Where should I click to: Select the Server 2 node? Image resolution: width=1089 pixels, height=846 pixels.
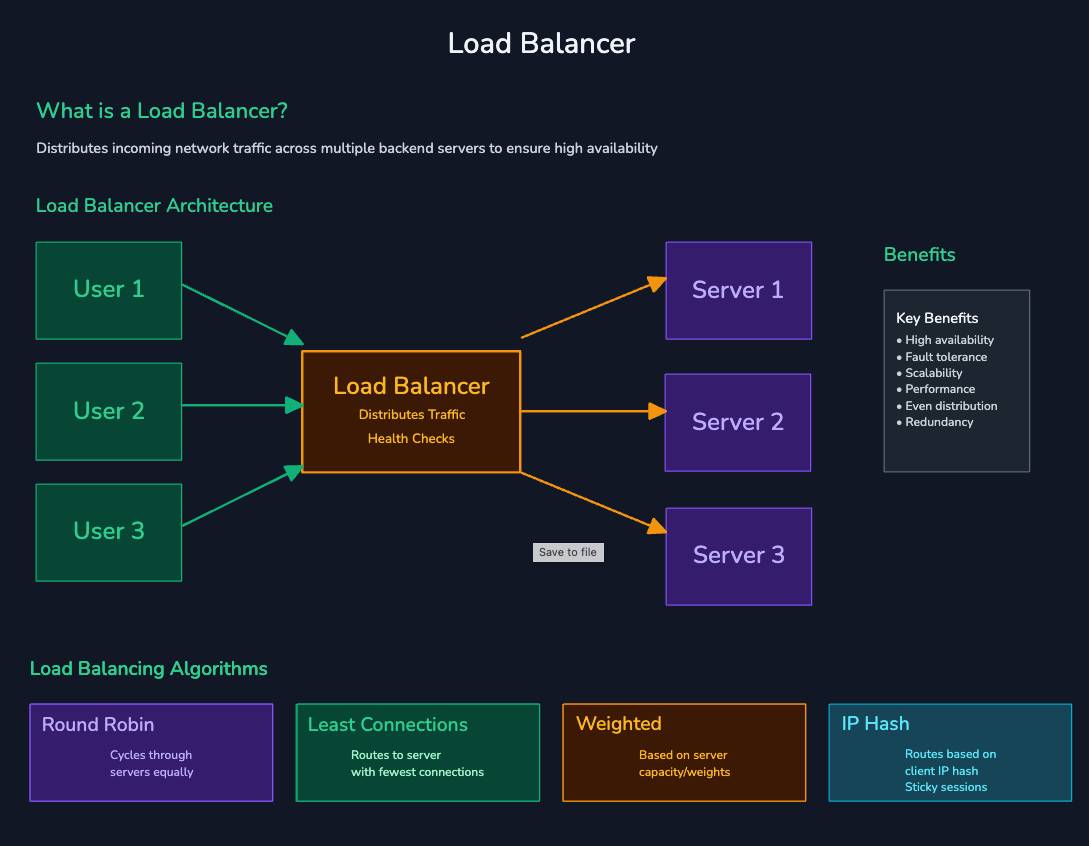coord(738,422)
